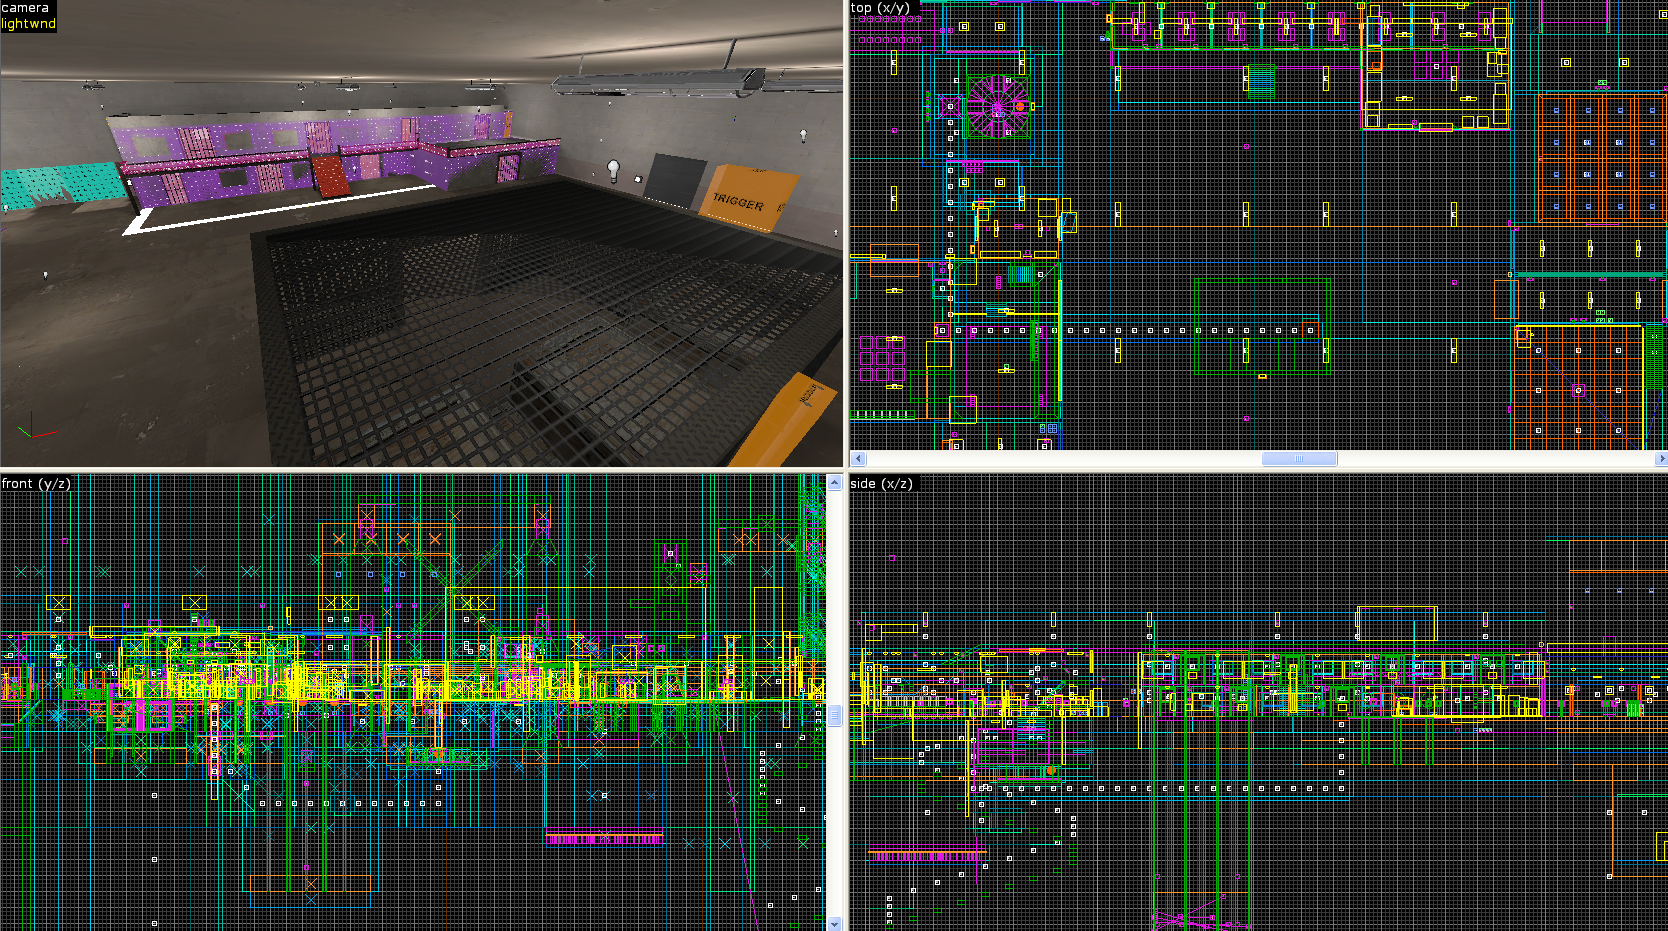Click the yellow lightwnd label
This screenshot has height=931, width=1668.
[28, 24]
